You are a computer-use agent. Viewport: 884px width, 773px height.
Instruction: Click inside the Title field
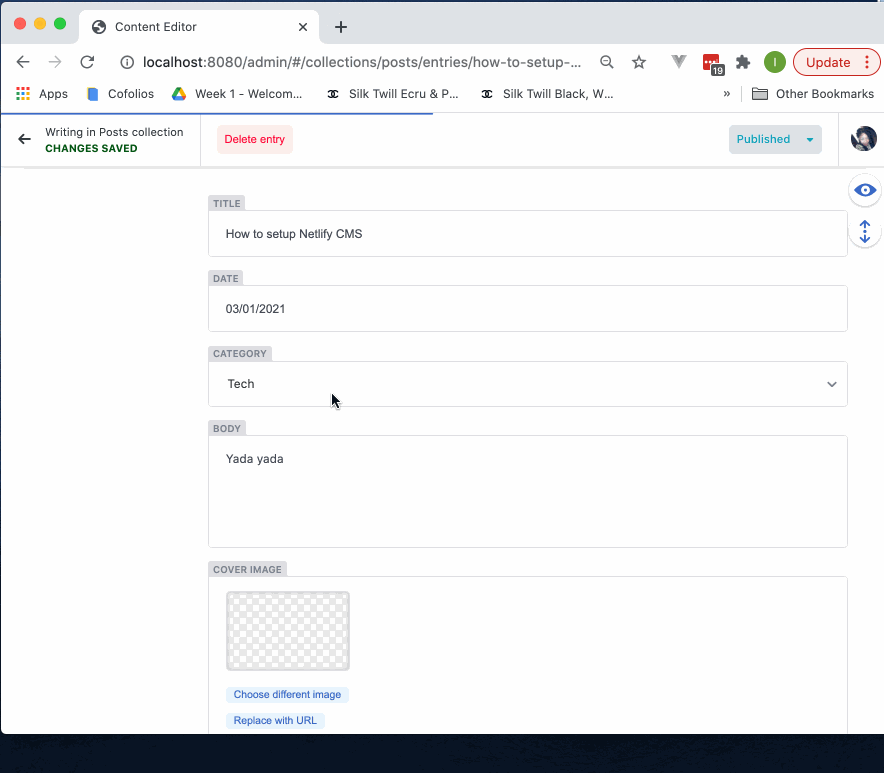pos(528,233)
